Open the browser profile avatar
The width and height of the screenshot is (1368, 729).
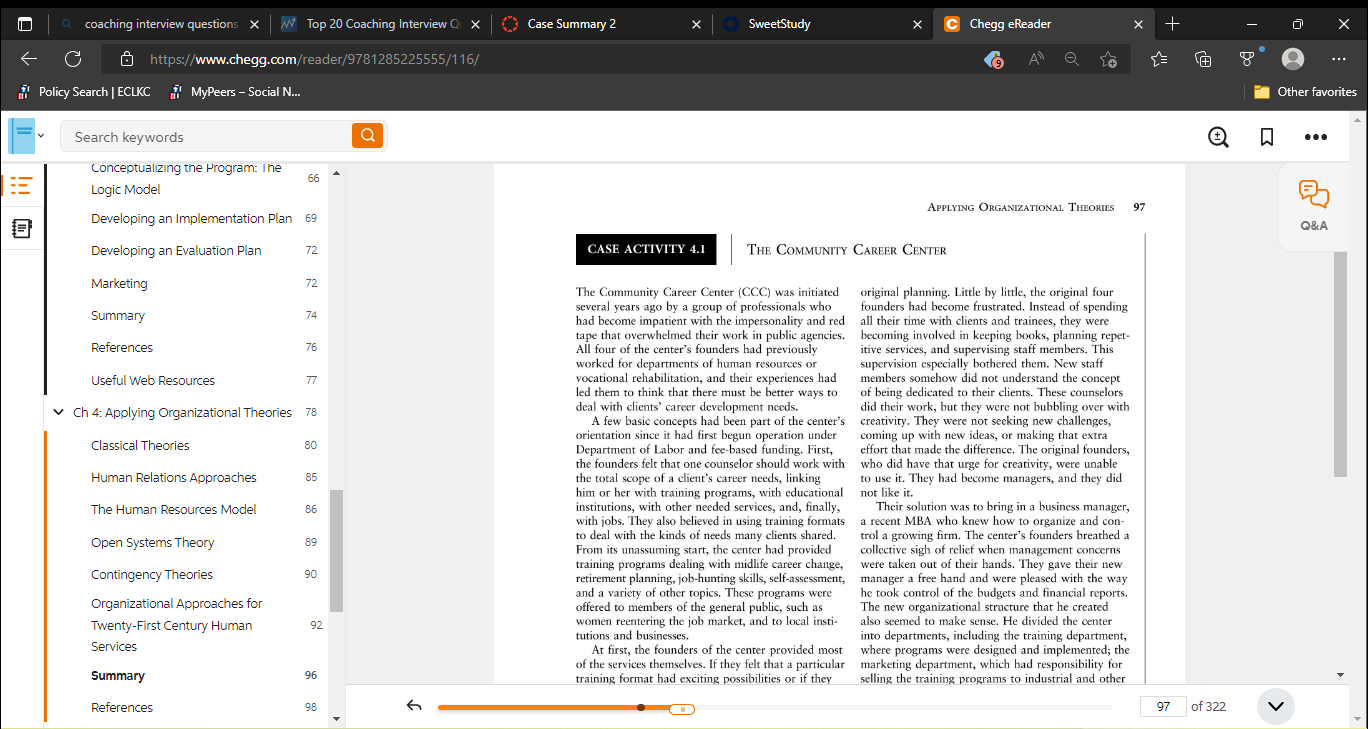pos(1293,59)
